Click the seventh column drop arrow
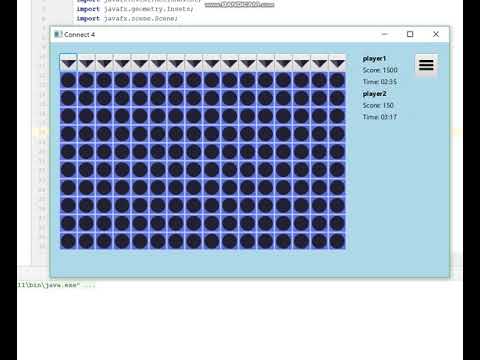The height and width of the screenshot is (360, 480). (176, 63)
